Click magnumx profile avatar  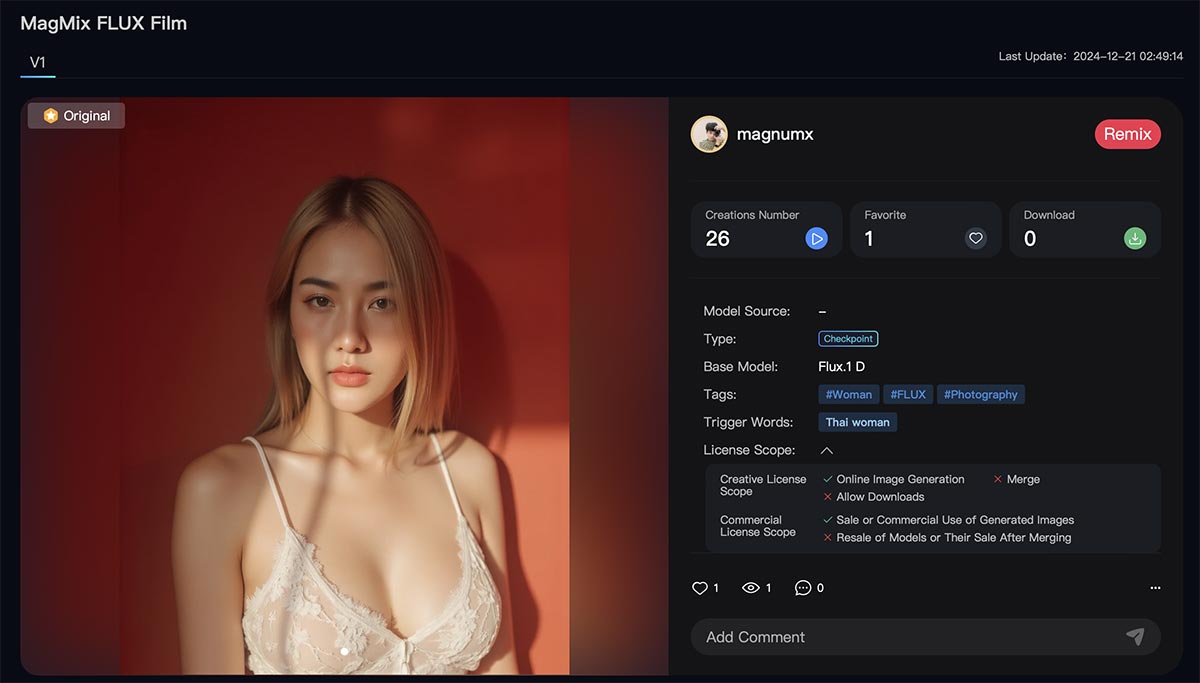point(709,134)
